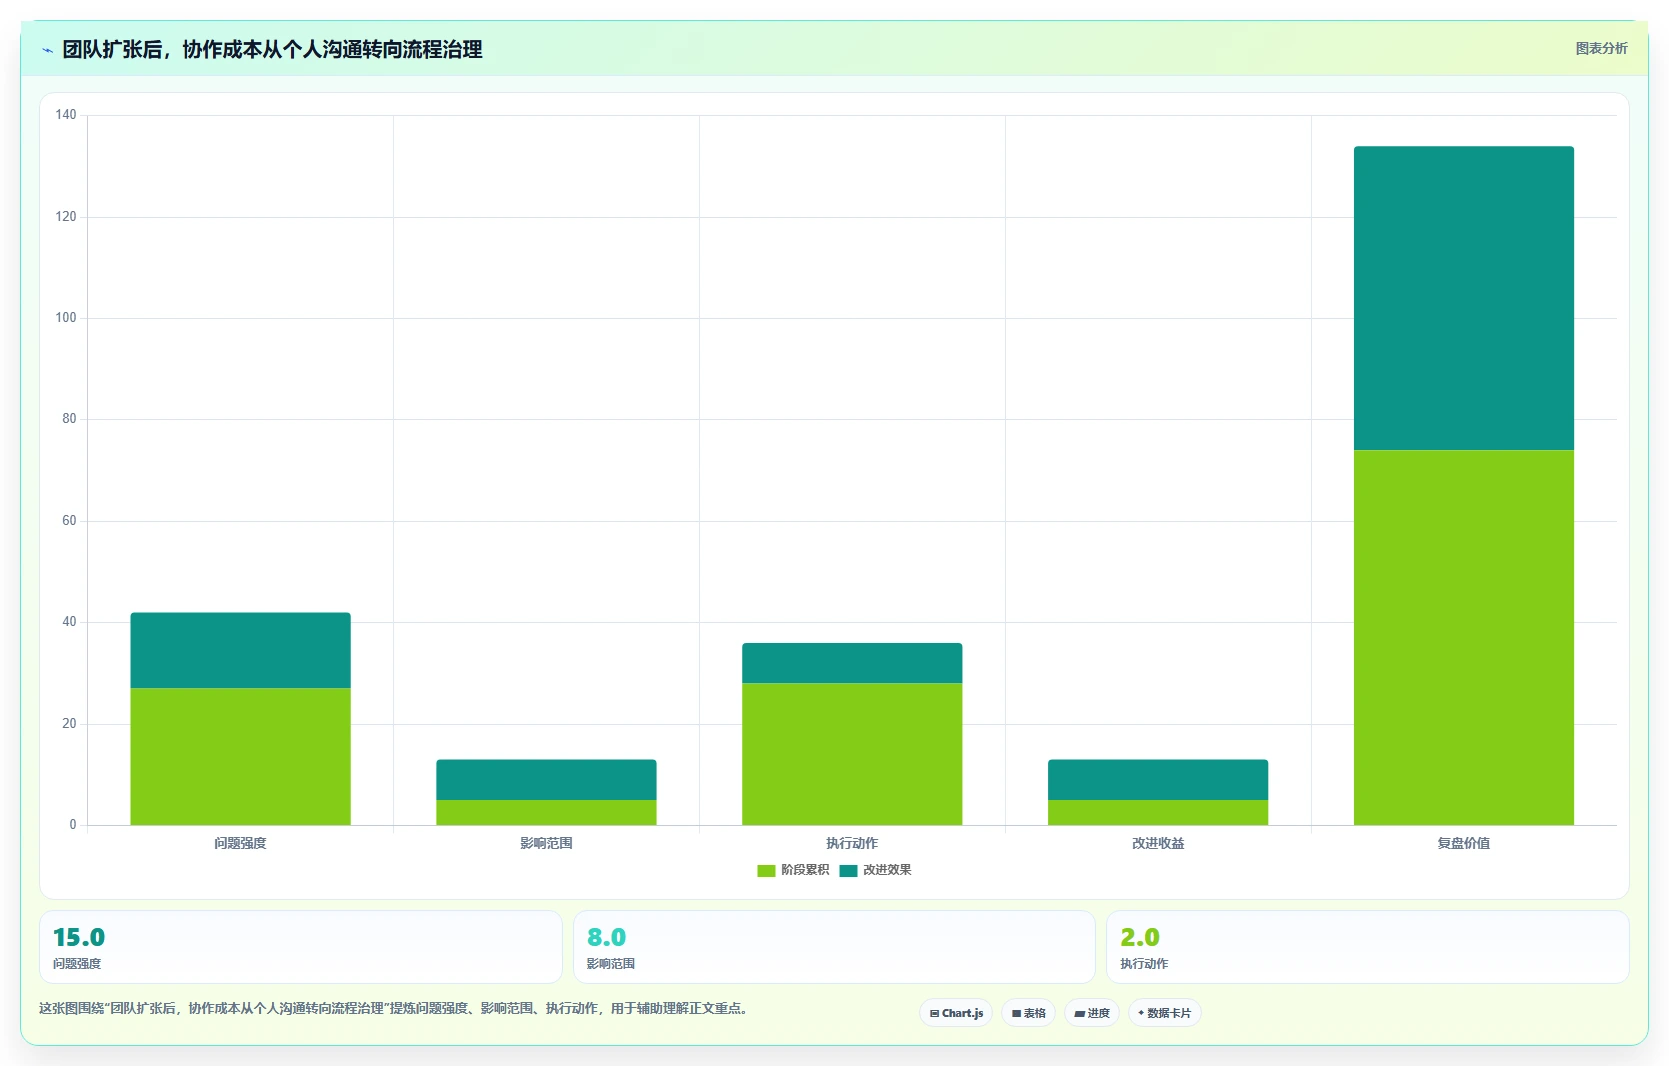
Task: Click the 图表分析 label in header
Action: [1601, 48]
